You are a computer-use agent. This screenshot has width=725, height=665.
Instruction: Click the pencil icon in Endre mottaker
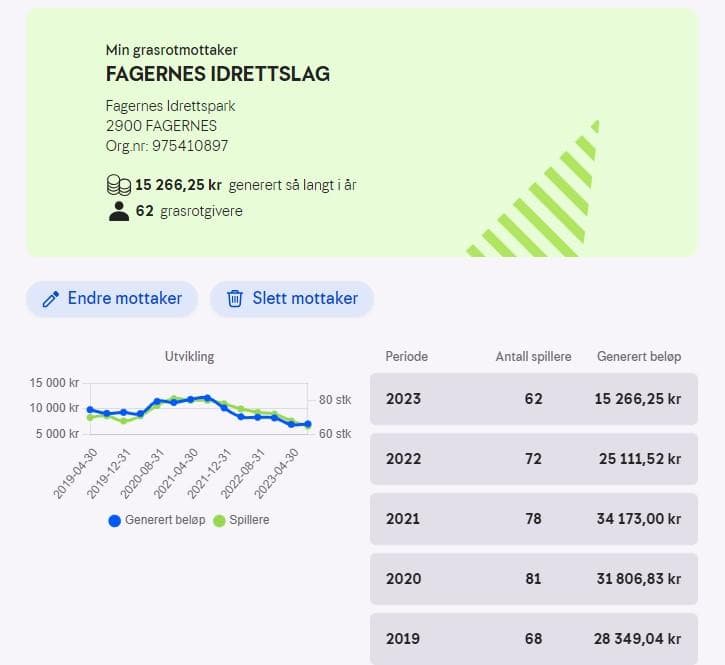[50, 299]
